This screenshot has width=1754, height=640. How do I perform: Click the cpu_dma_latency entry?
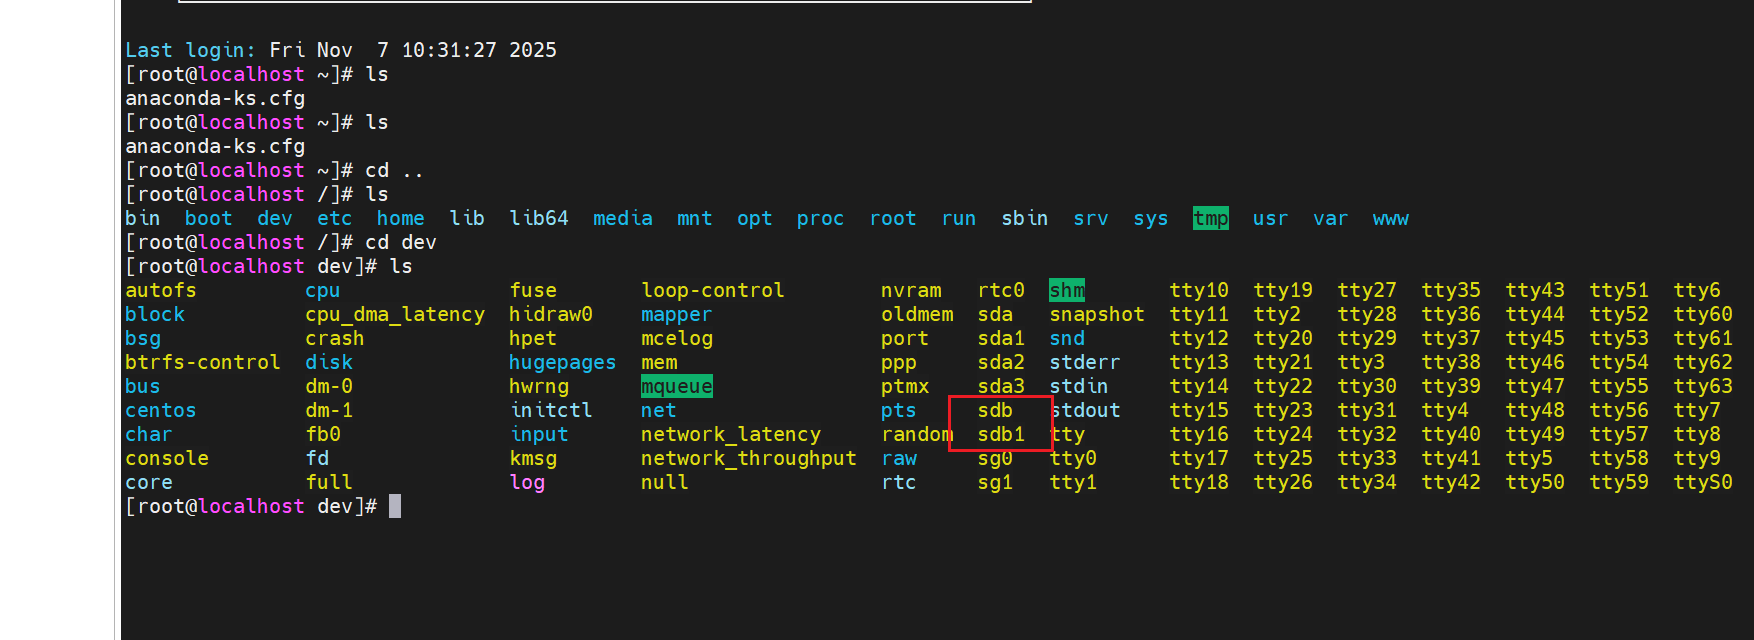click(x=394, y=315)
